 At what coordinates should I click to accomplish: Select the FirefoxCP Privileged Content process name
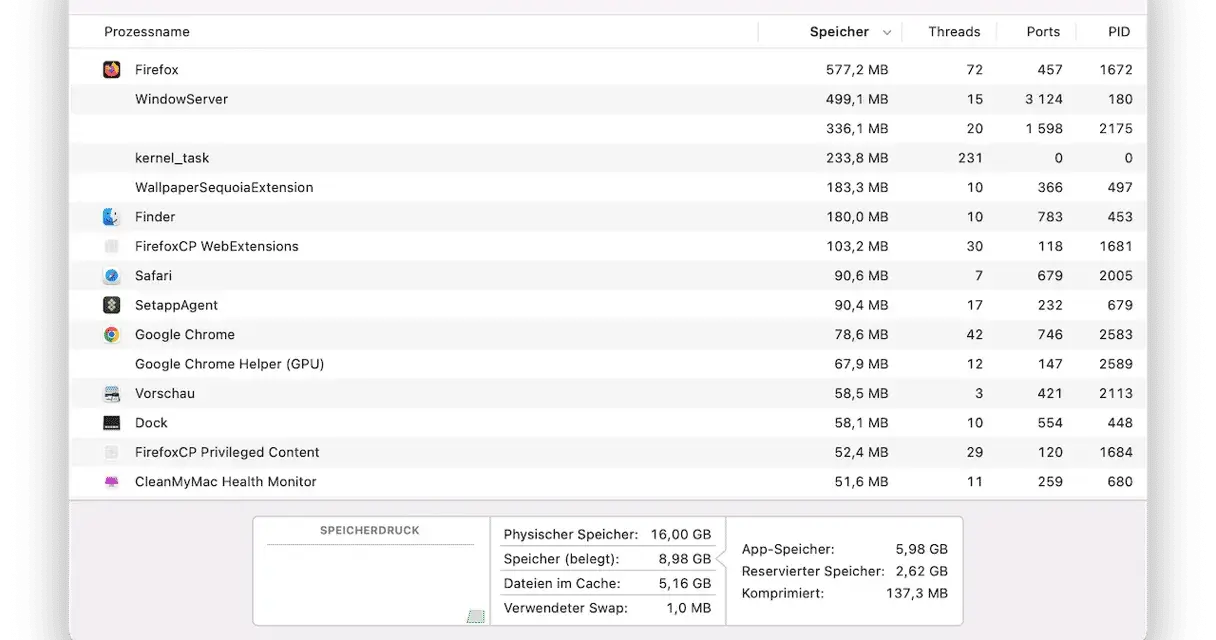point(227,452)
